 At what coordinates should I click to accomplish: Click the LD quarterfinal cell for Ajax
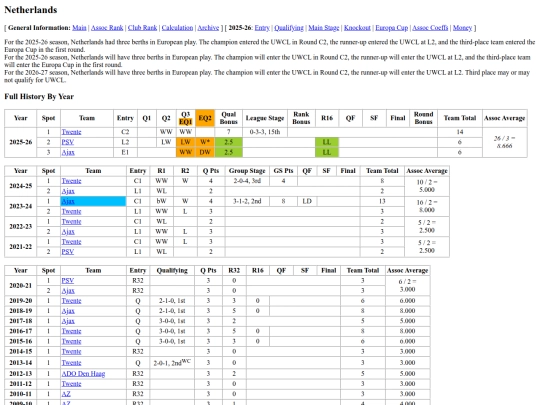point(307,201)
